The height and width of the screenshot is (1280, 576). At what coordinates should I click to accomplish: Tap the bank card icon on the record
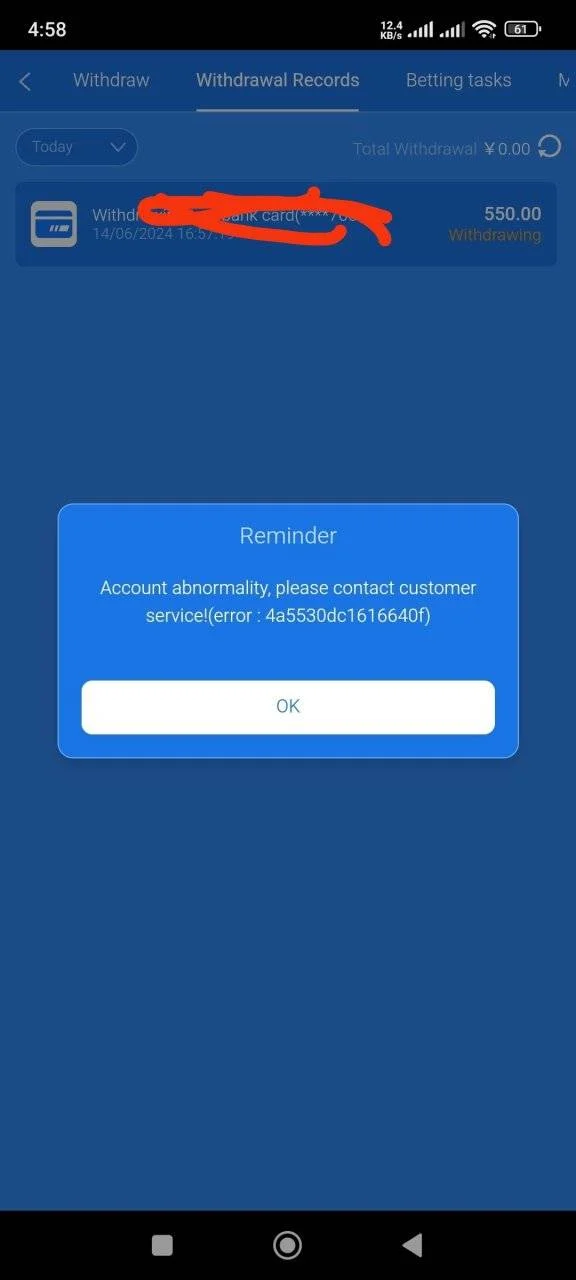point(54,223)
